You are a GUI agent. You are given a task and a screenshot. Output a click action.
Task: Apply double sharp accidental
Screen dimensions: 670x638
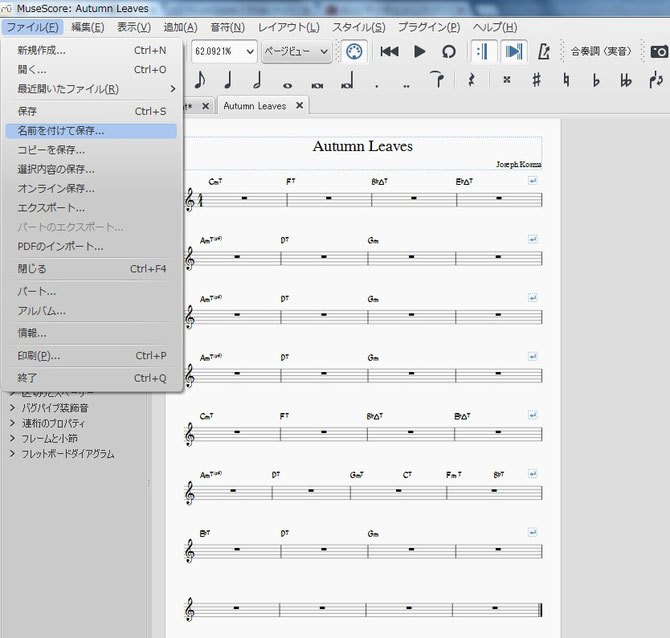[507, 80]
